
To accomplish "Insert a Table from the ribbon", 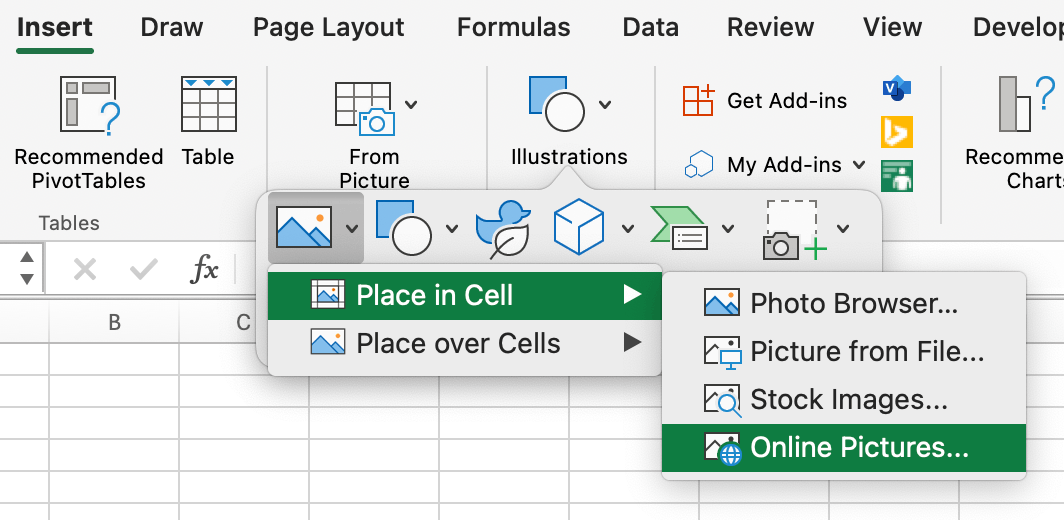I will 208,105.
